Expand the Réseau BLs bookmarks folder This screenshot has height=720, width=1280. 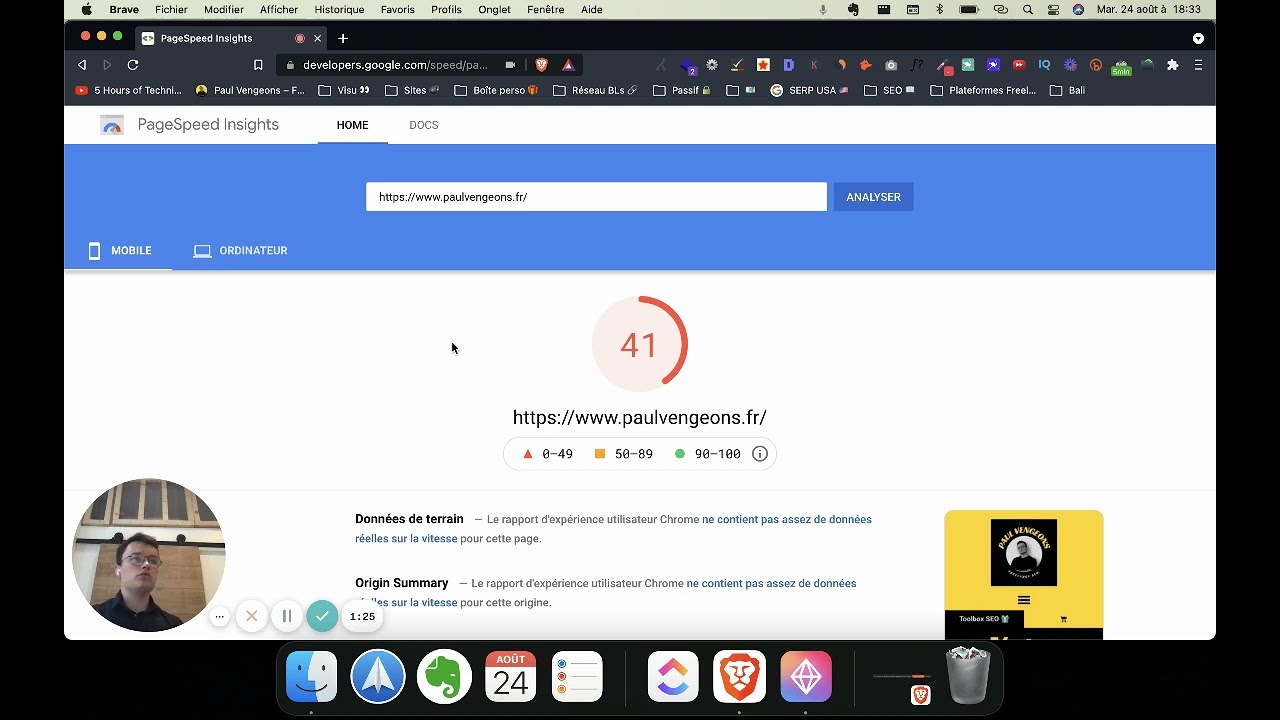pos(595,90)
